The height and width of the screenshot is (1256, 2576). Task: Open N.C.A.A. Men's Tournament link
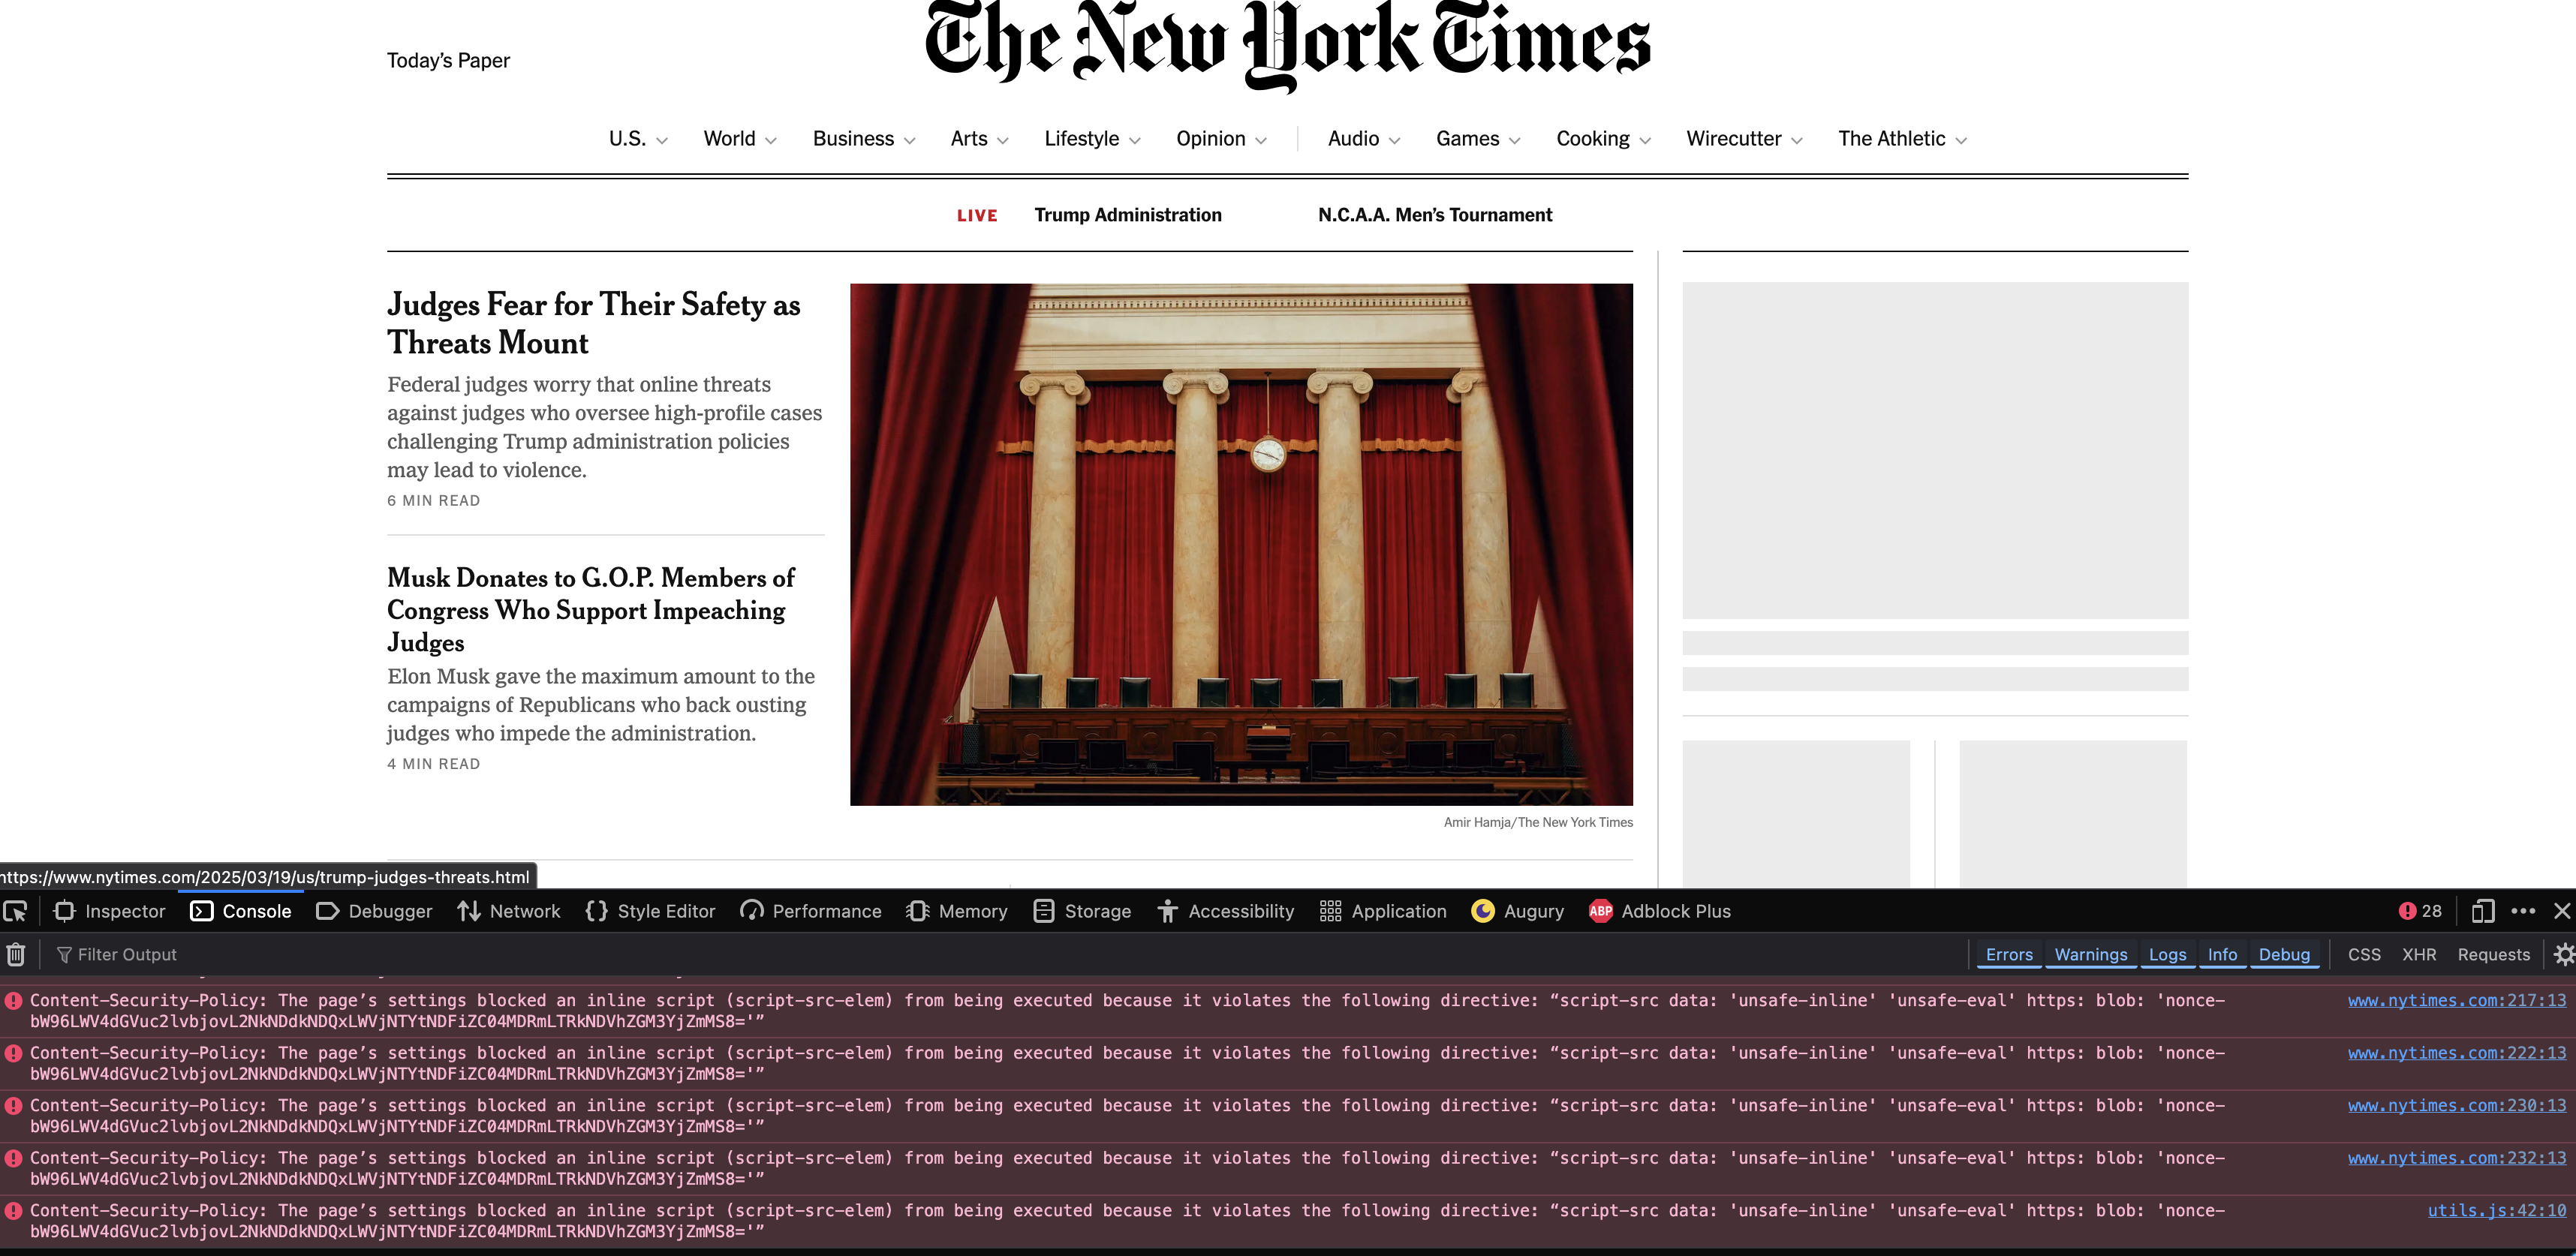1435,215
